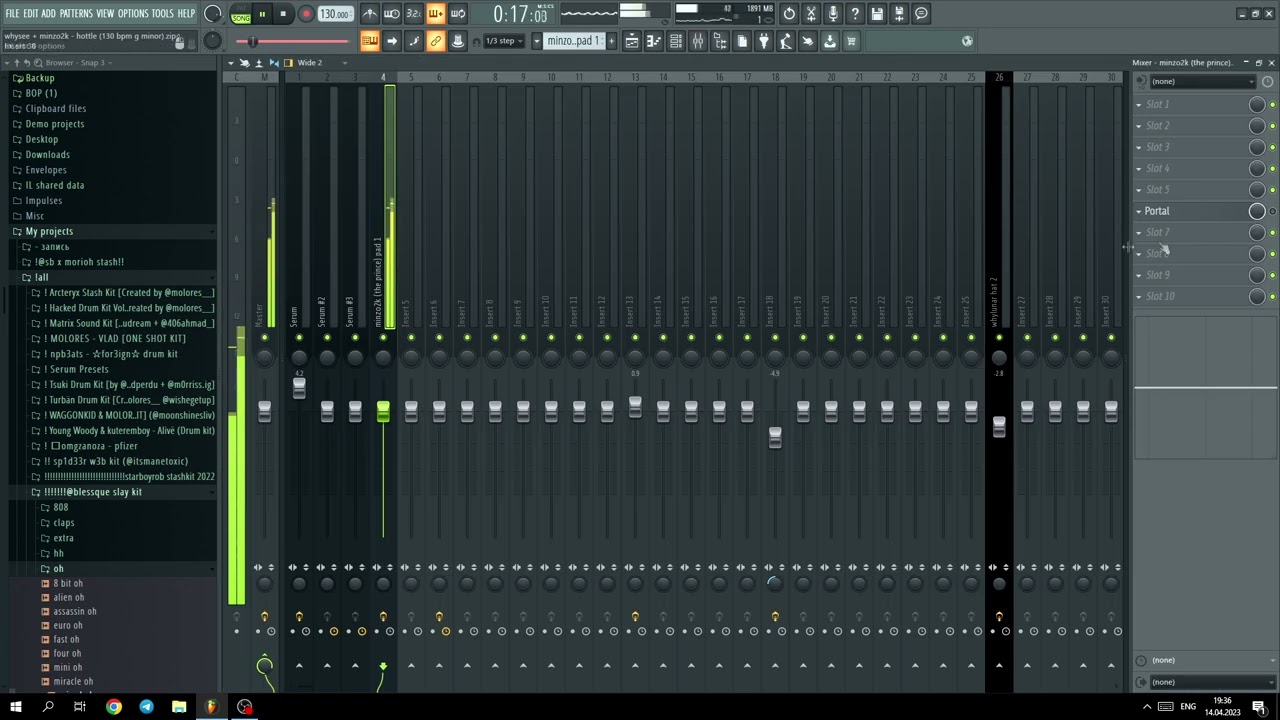Toggle multilink to controllers icon
The width and height of the screenshot is (1280, 720).
436,41
